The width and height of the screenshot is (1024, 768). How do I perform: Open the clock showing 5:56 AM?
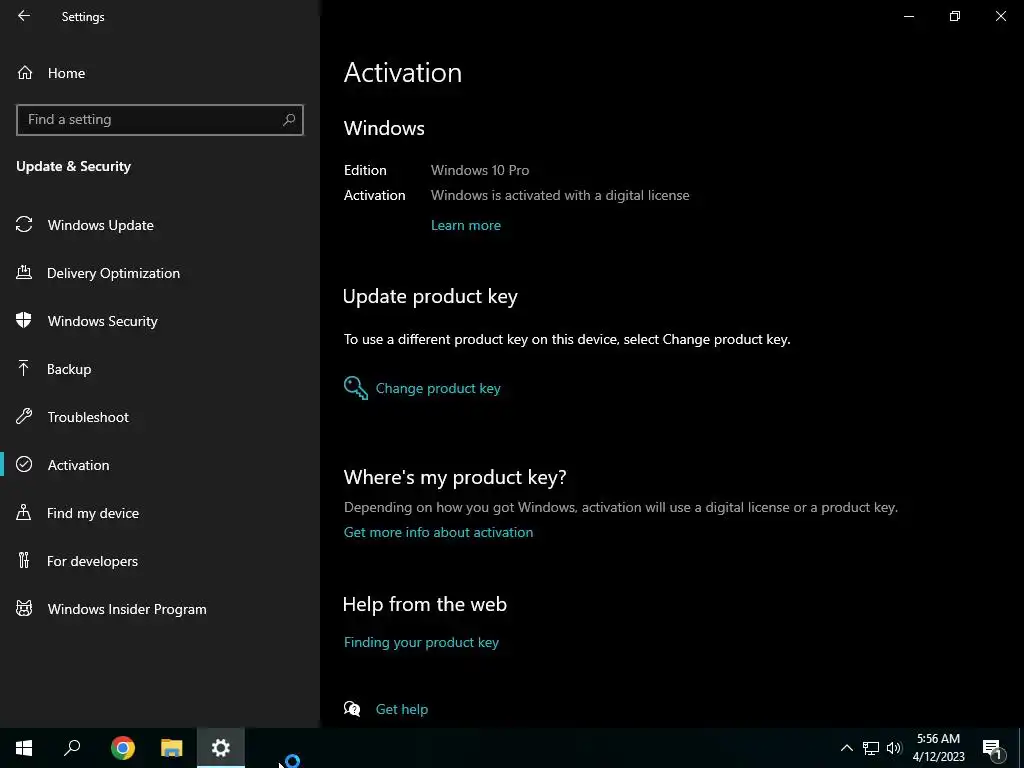click(938, 748)
